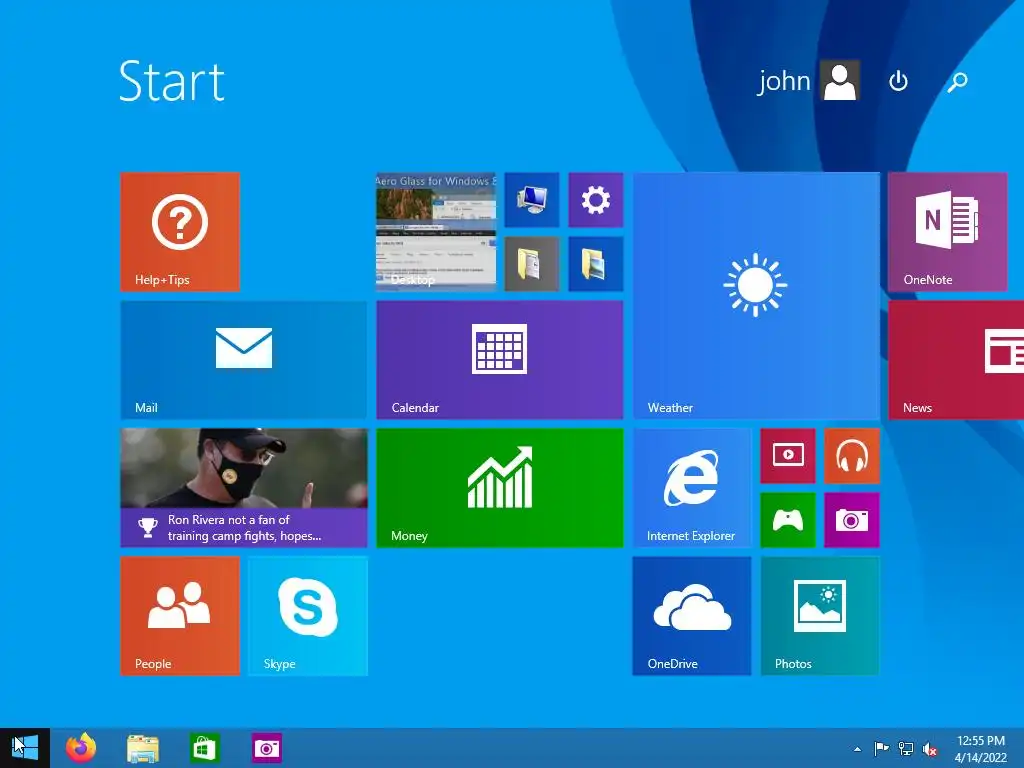Open the Xbox Games controller tile

coord(788,520)
